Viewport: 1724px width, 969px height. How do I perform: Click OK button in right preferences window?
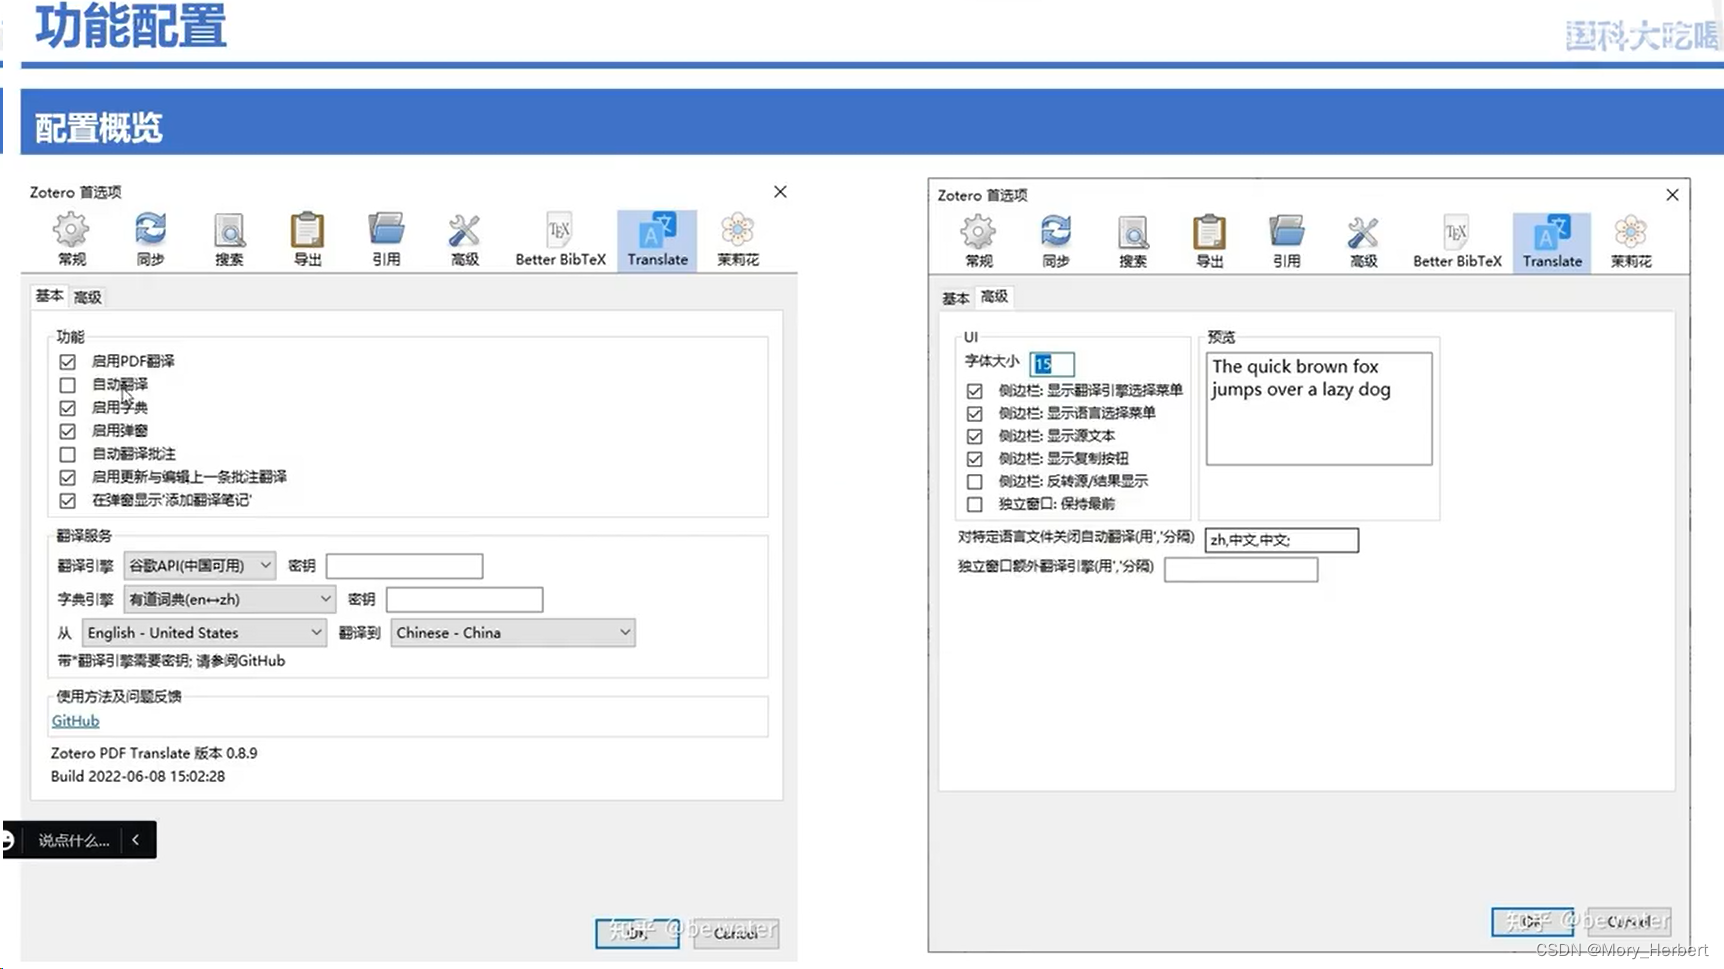click(x=1532, y=921)
